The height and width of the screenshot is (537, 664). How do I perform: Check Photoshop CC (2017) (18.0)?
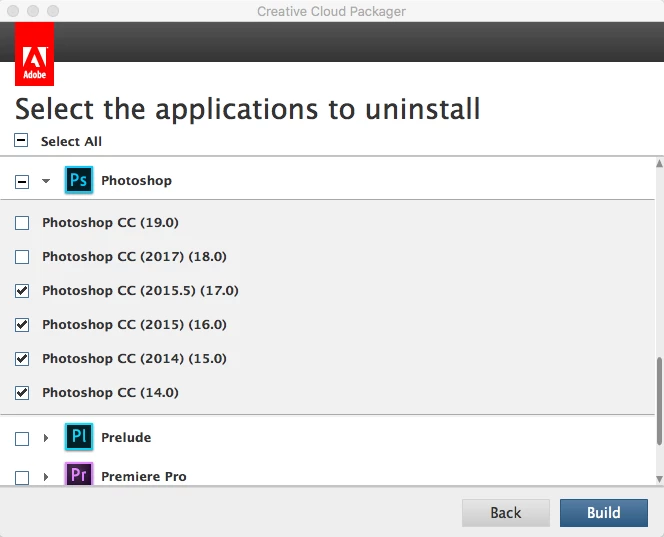[x=22, y=257]
